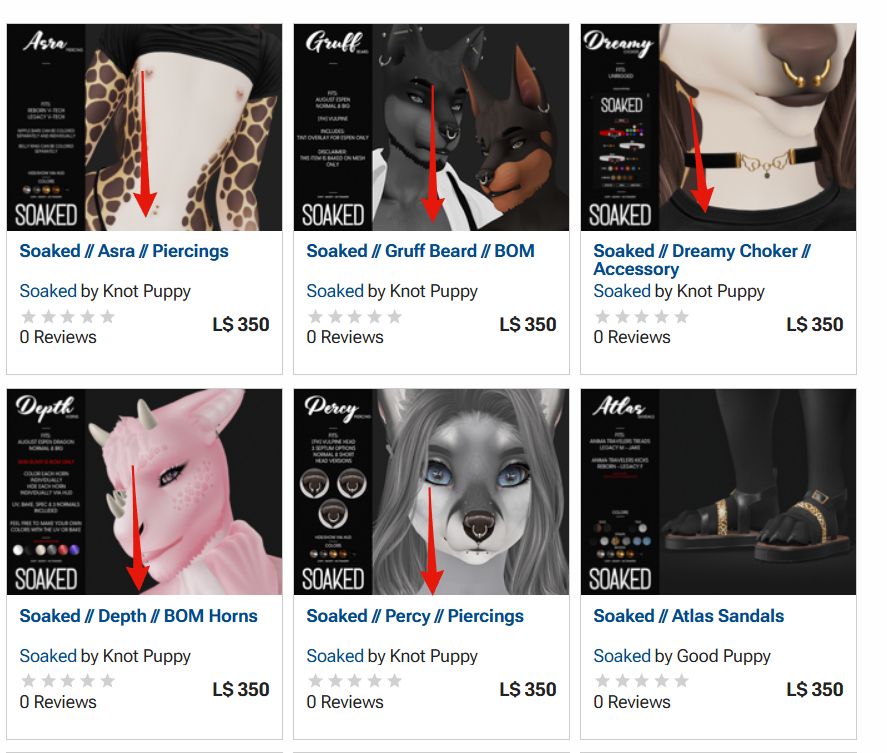Open Soaked store link under Atlas Sandals
This screenshot has width=887, height=753.
[622, 656]
